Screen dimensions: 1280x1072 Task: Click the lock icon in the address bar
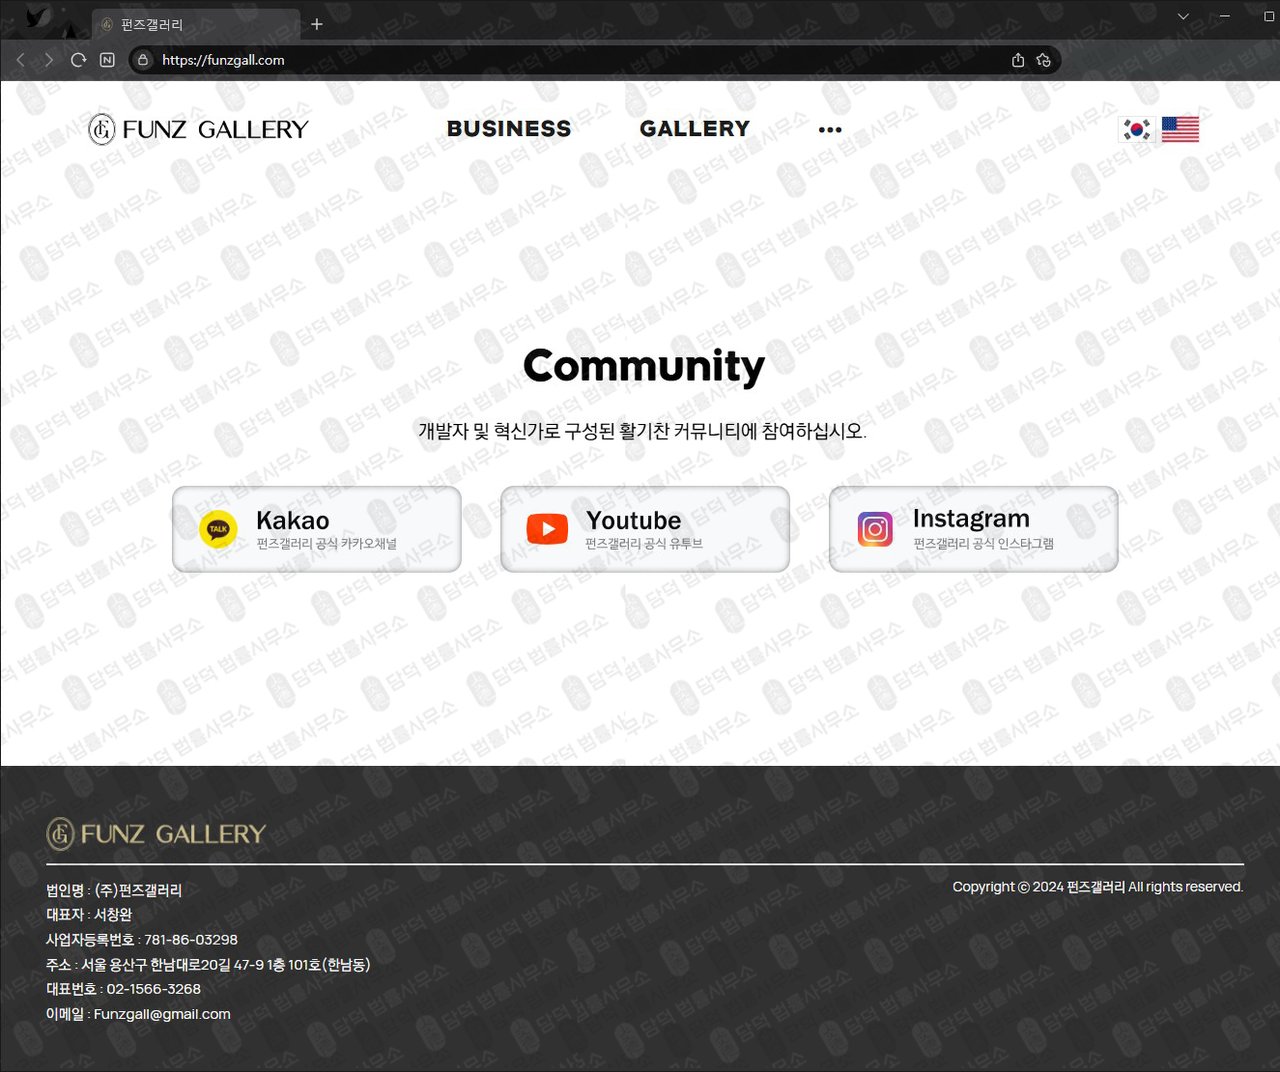click(x=143, y=60)
